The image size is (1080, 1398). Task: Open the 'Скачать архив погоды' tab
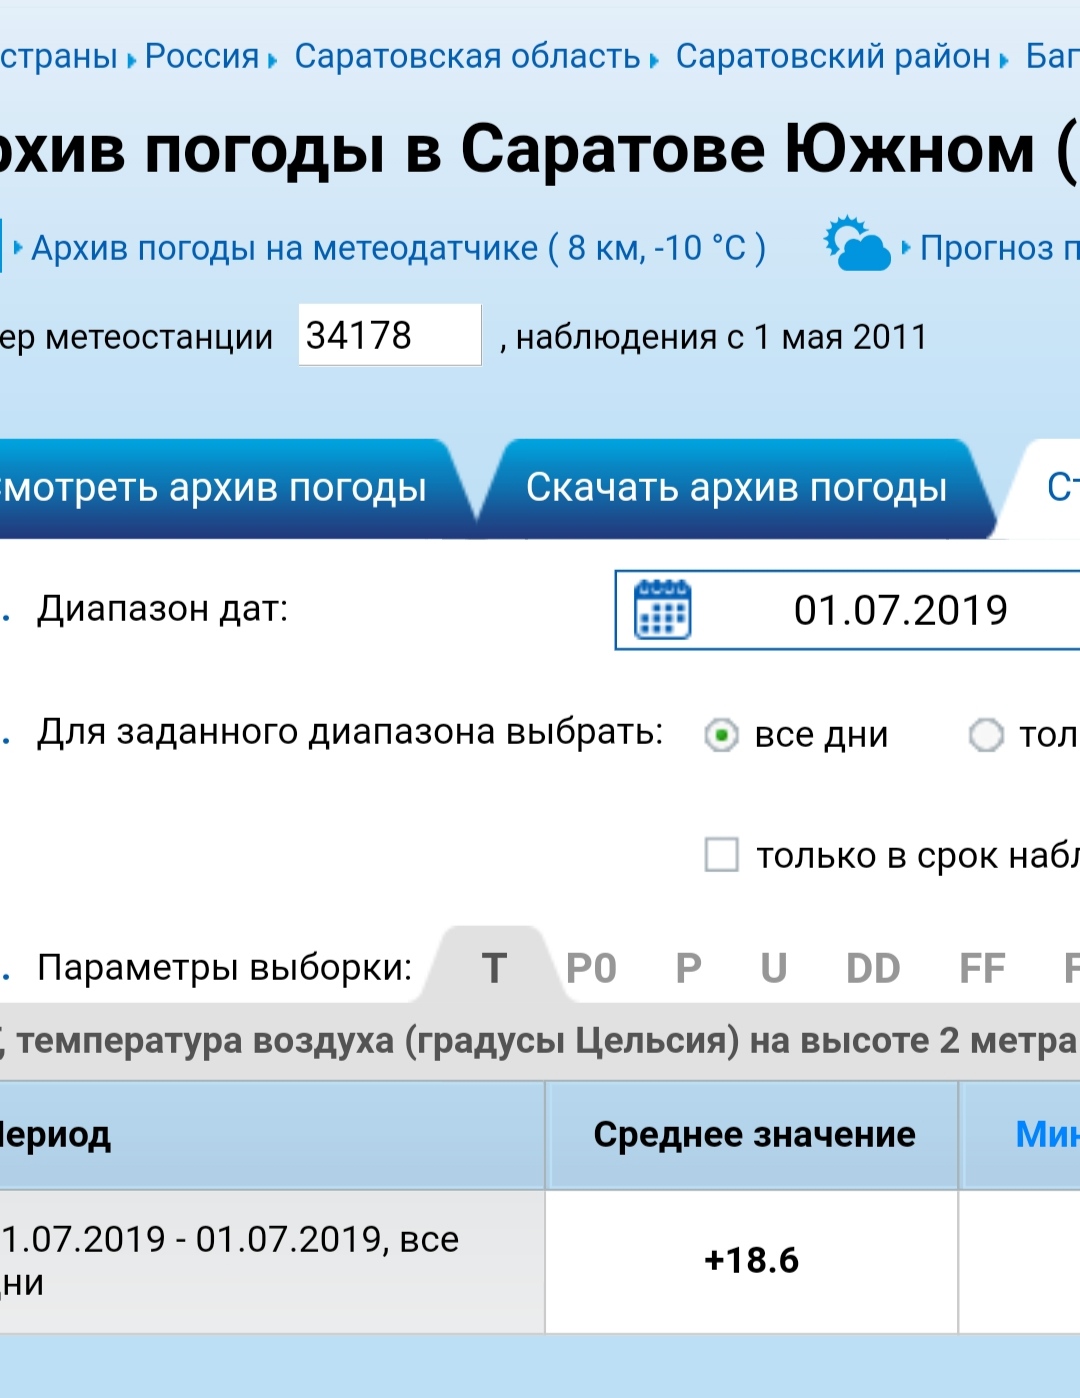[736, 488]
